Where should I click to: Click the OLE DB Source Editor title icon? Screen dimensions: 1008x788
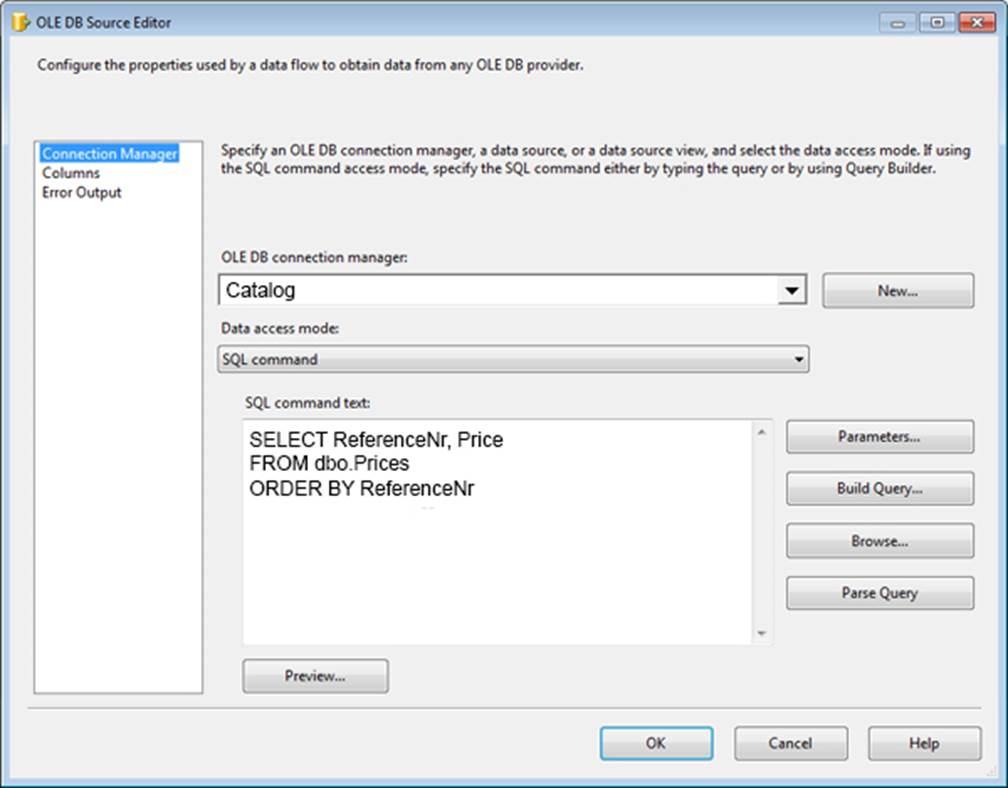coord(20,22)
